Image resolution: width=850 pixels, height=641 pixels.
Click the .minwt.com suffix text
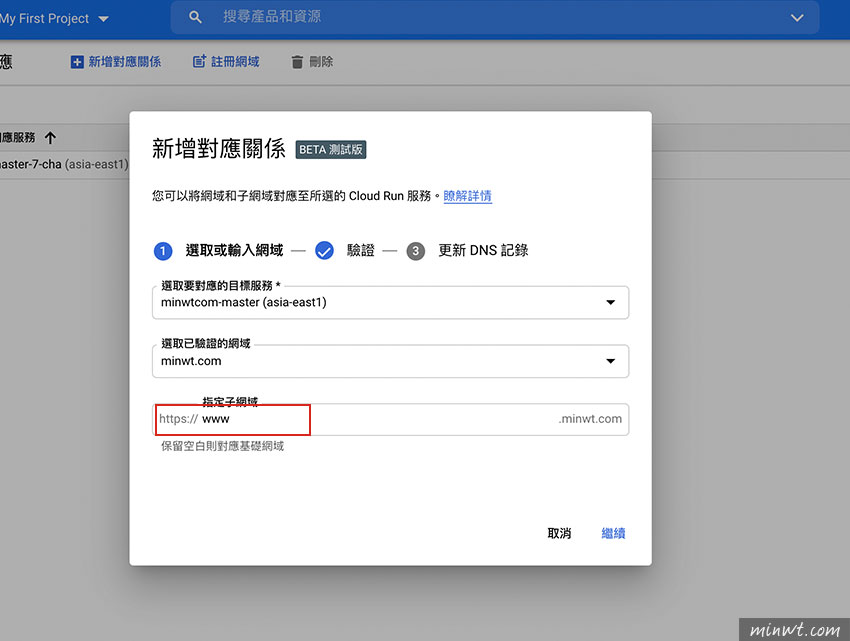point(590,419)
